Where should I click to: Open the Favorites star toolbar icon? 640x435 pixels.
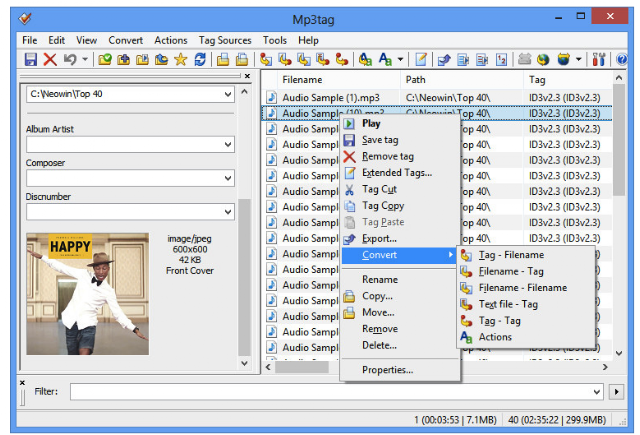[180, 60]
